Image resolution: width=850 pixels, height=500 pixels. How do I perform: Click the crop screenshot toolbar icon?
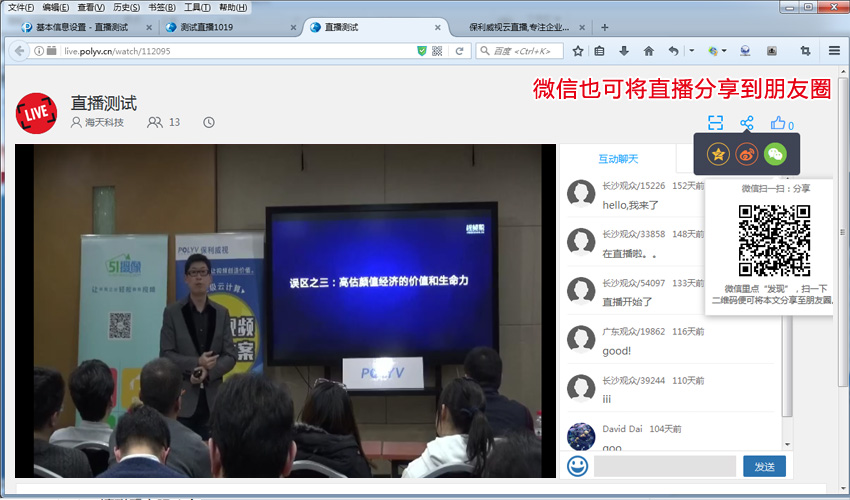805,51
